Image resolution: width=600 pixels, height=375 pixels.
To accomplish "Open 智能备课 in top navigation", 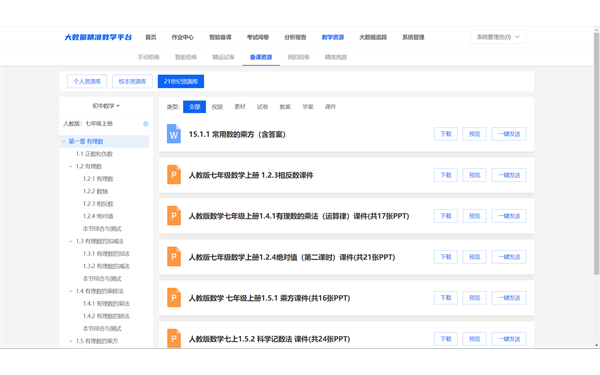I will point(220,37).
